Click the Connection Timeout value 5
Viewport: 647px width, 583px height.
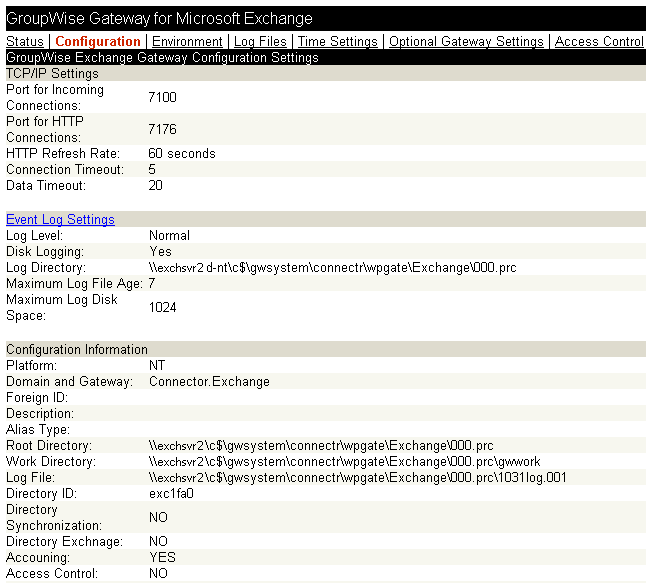[x=152, y=169]
